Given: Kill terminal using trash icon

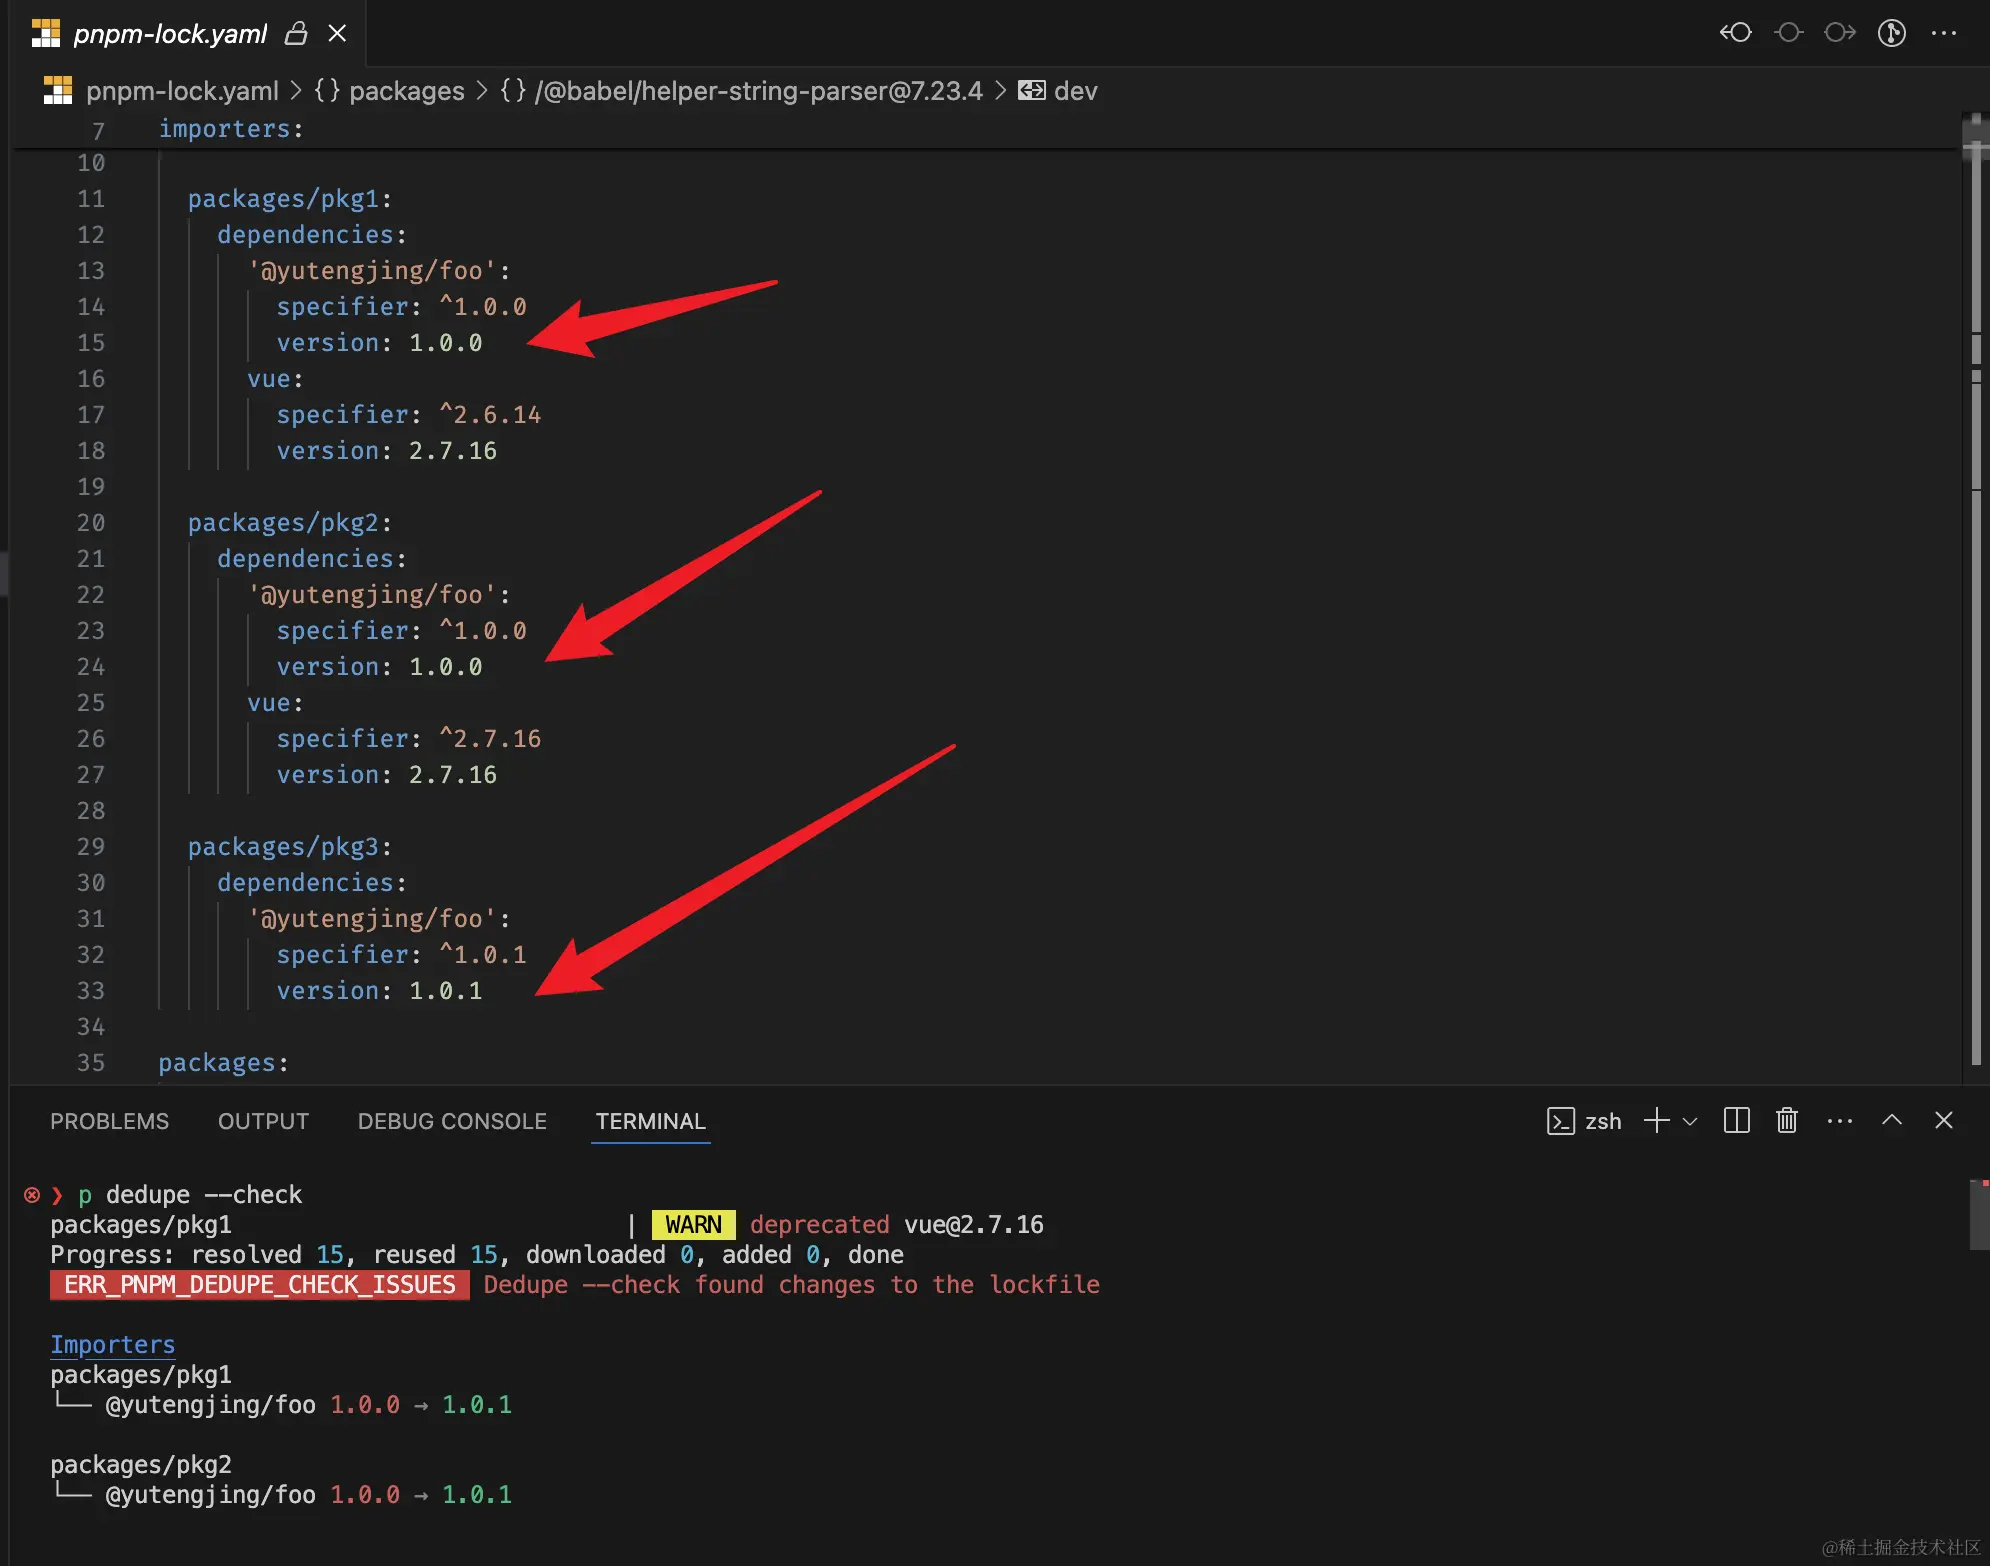Looking at the screenshot, I should click(1787, 1120).
